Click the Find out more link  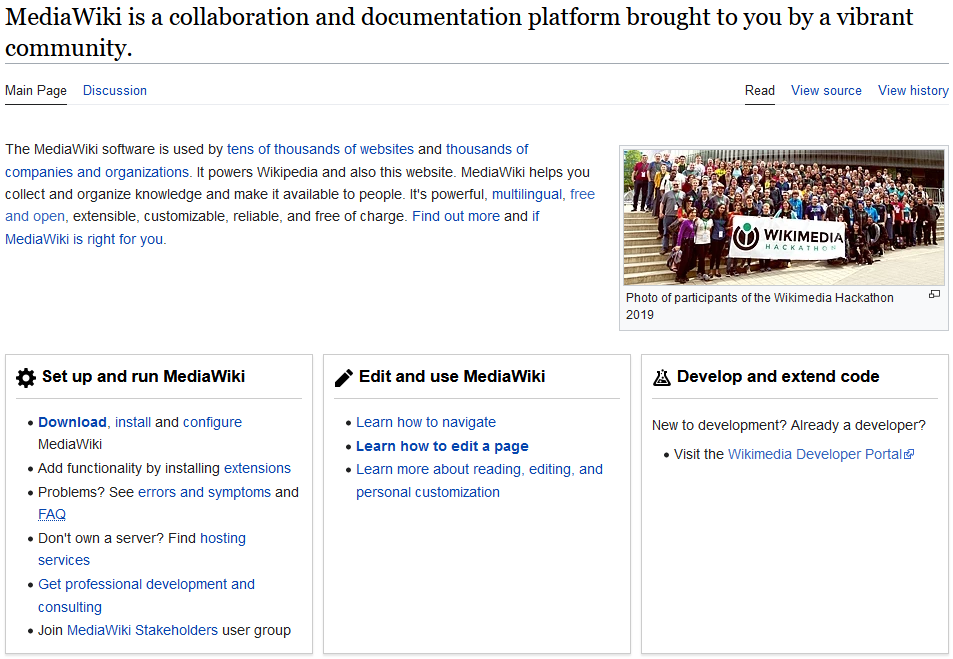[456, 216]
